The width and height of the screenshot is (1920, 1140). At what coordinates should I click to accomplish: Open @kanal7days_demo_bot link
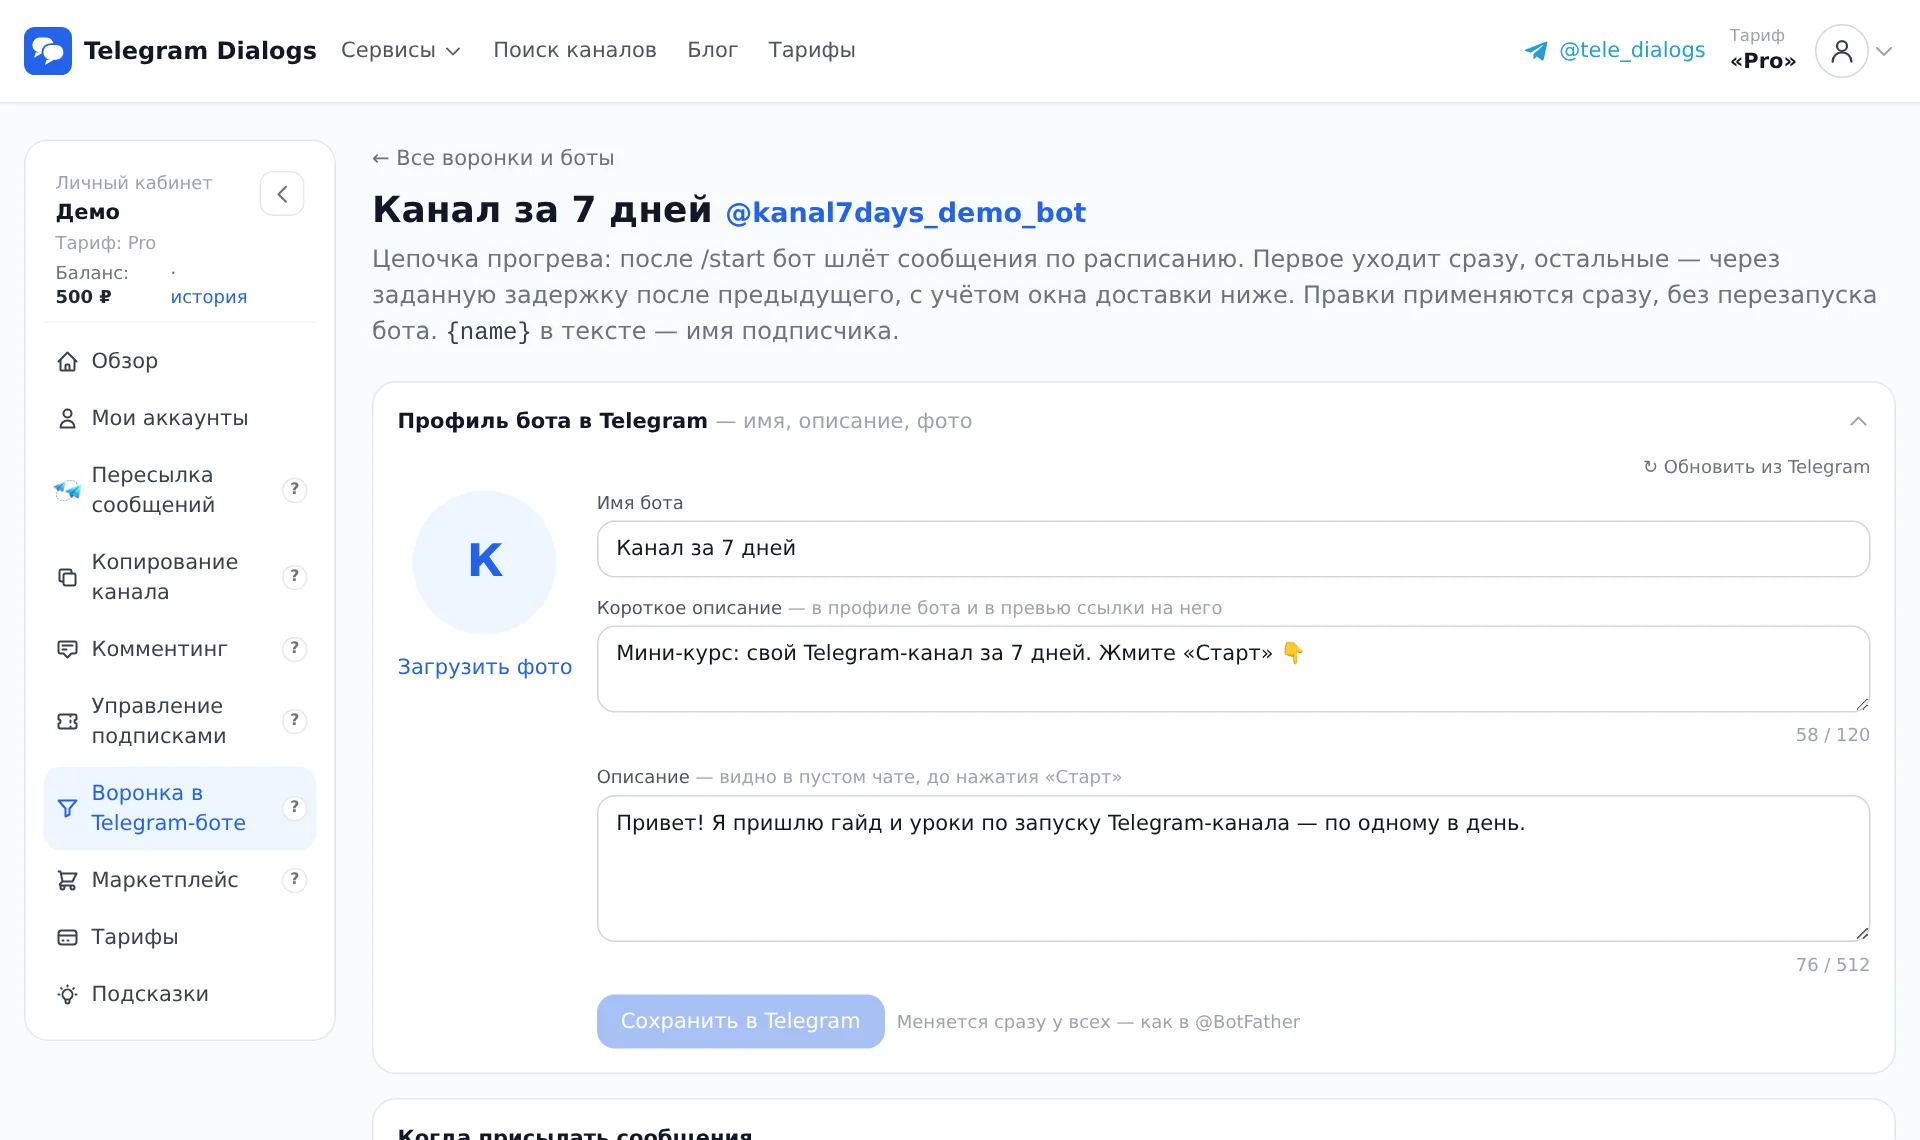click(x=905, y=213)
